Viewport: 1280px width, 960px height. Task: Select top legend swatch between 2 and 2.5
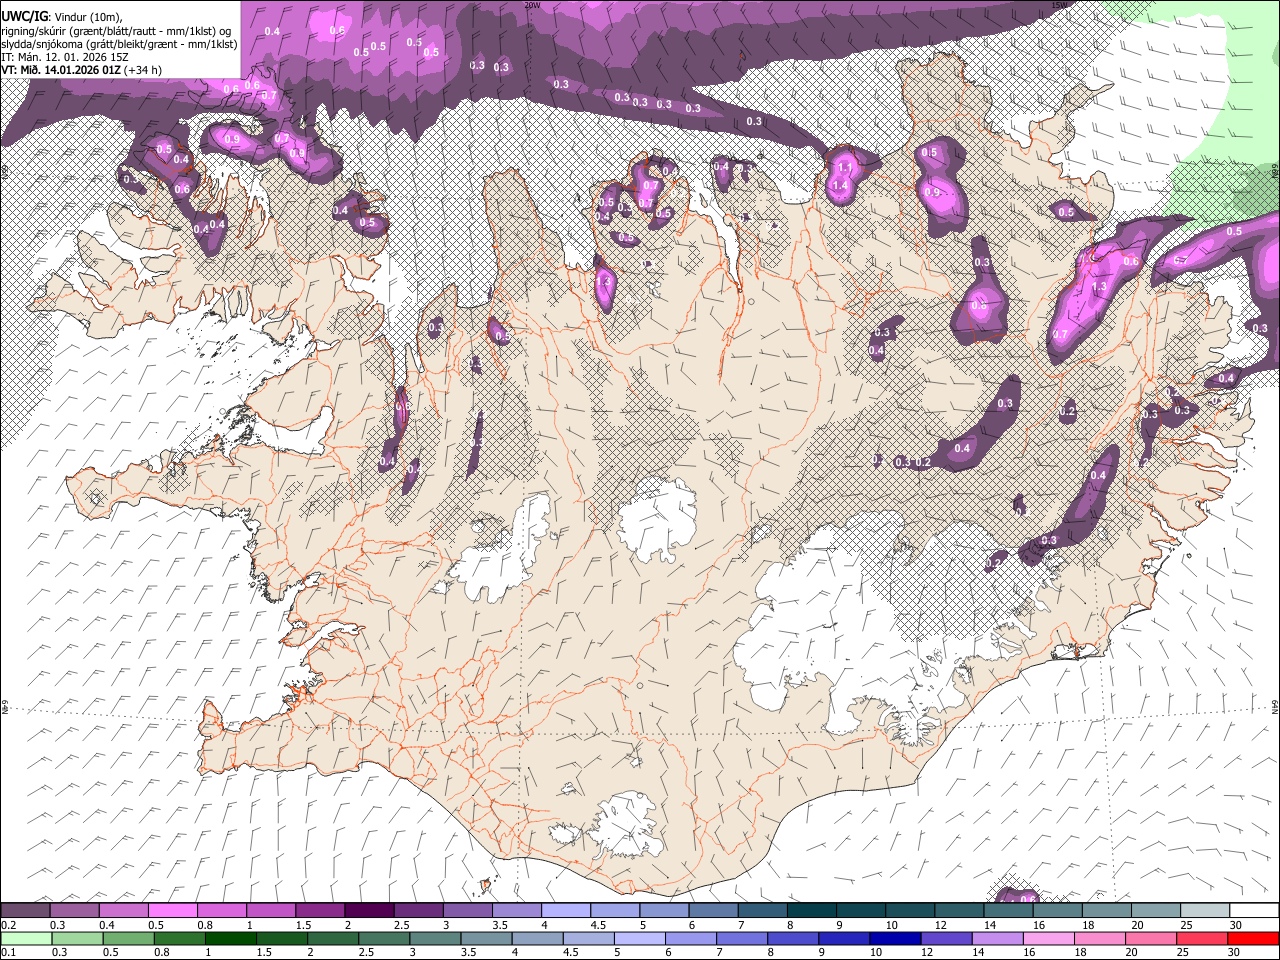[x=368, y=910]
